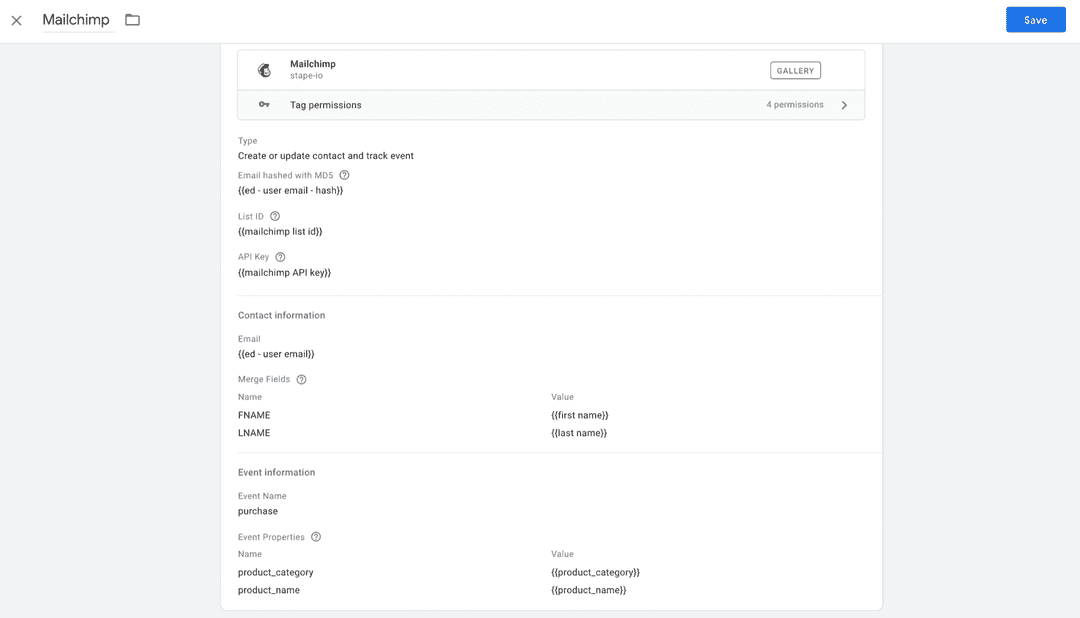Click the API Key help icon
This screenshot has height=618, width=1080.
[x=279, y=256]
